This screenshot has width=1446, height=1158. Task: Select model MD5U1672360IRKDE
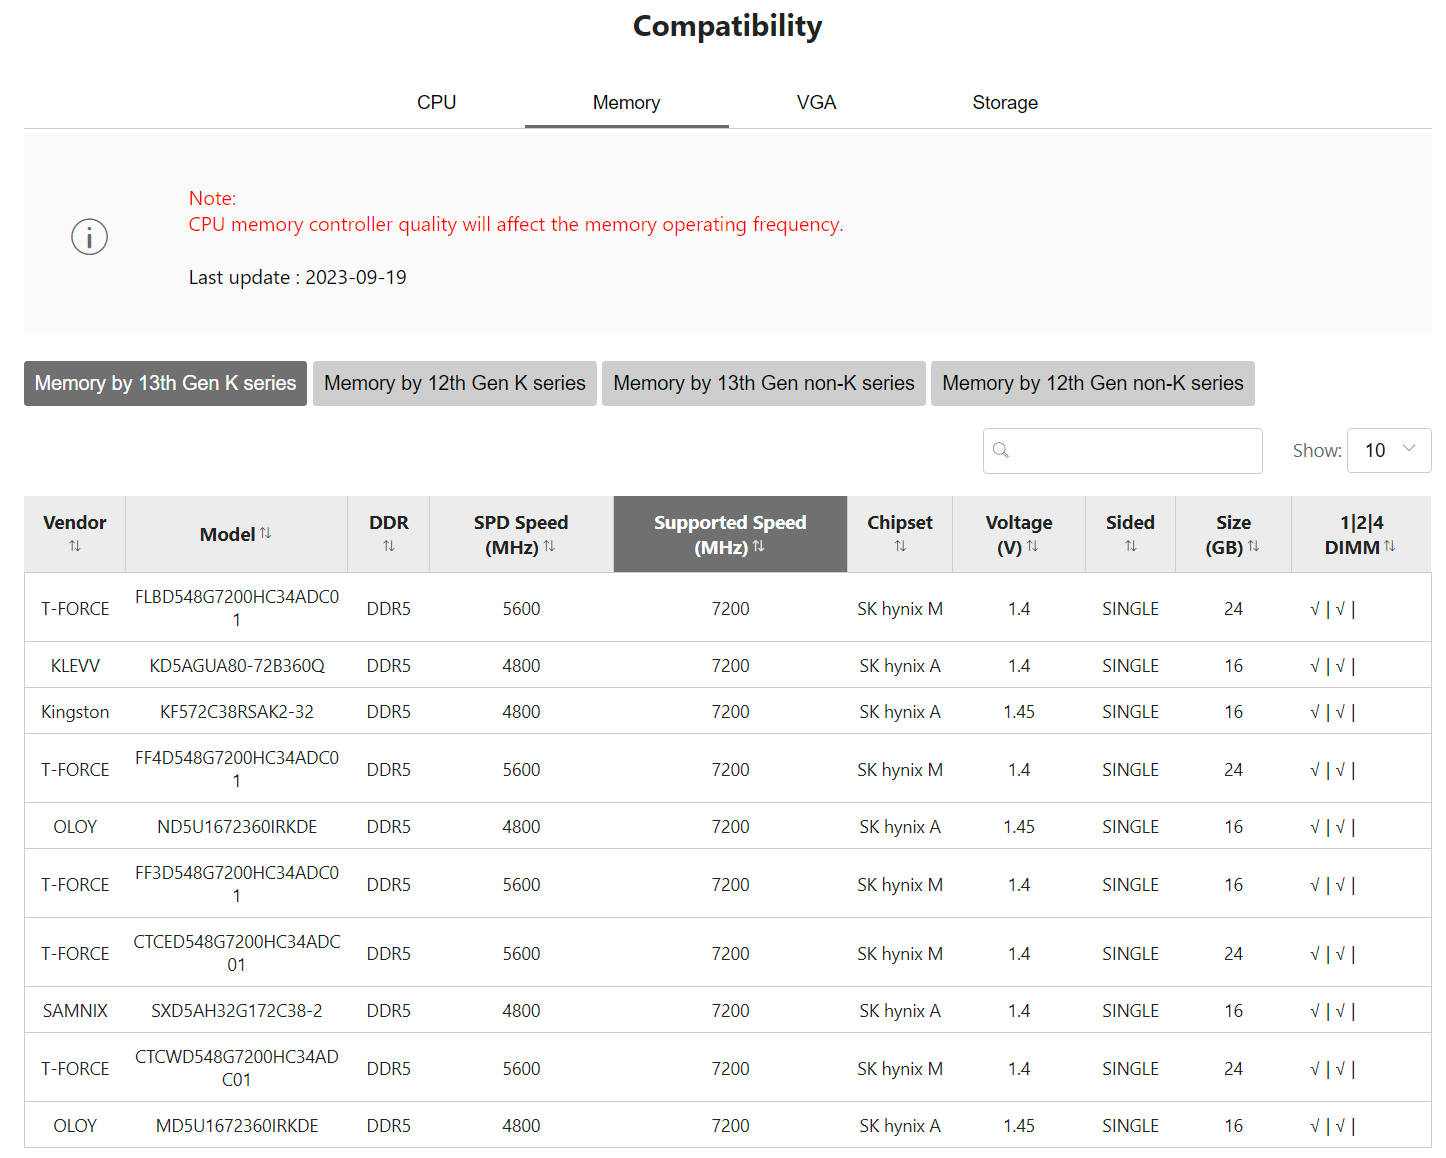click(x=237, y=1125)
